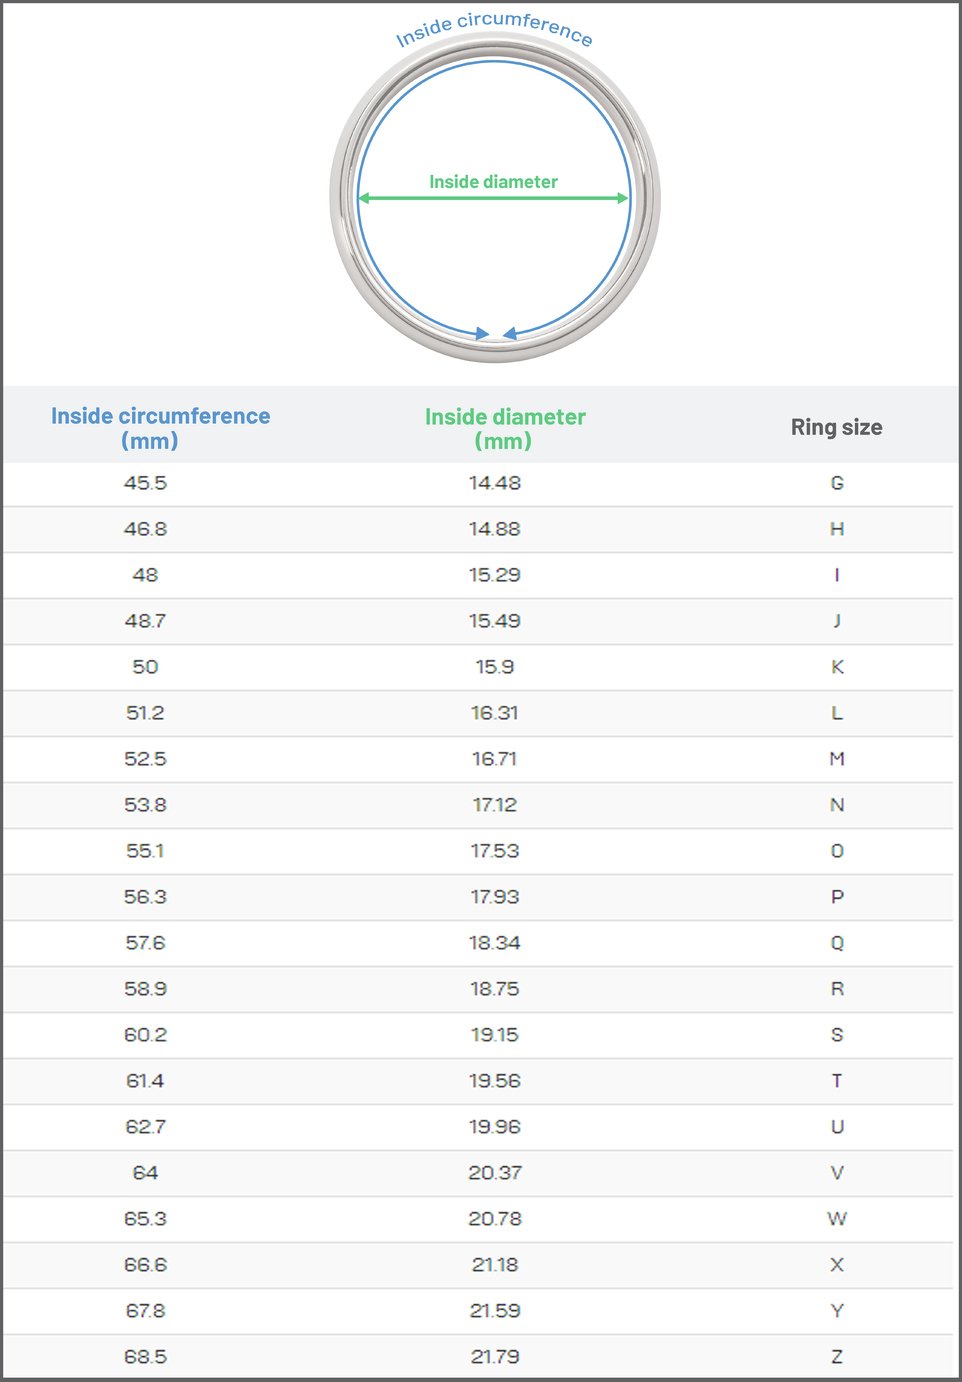Click the 18.34 inside diameter value
The width and height of the screenshot is (962, 1382).
(495, 943)
